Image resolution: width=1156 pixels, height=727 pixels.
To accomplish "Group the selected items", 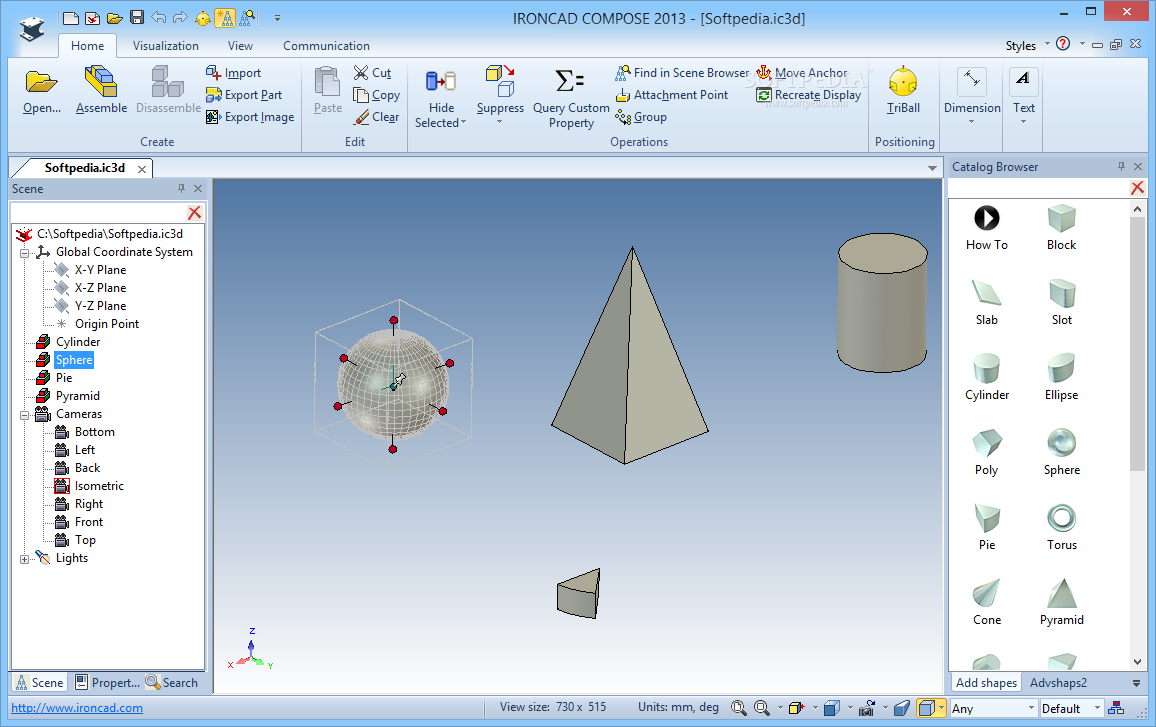I will (x=641, y=117).
